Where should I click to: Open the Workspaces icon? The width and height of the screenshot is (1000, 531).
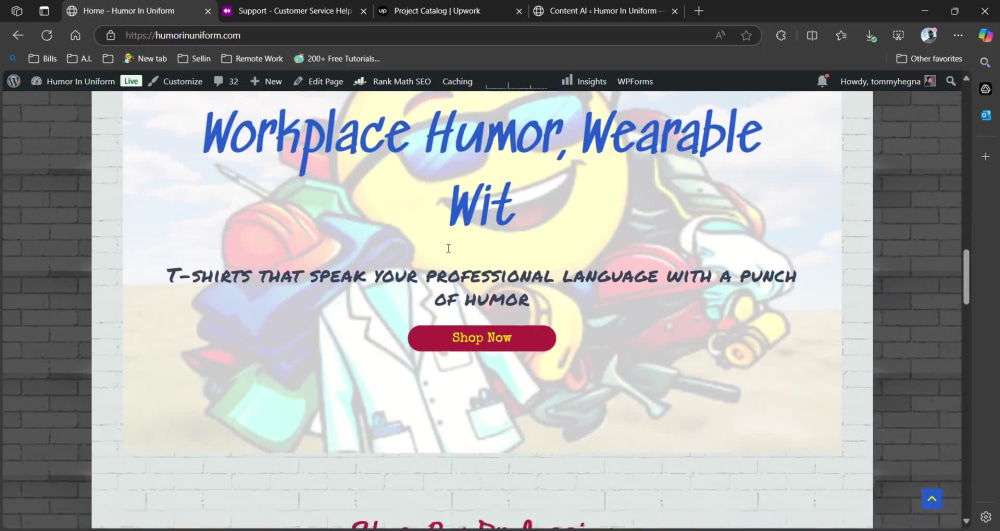(17, 11)
